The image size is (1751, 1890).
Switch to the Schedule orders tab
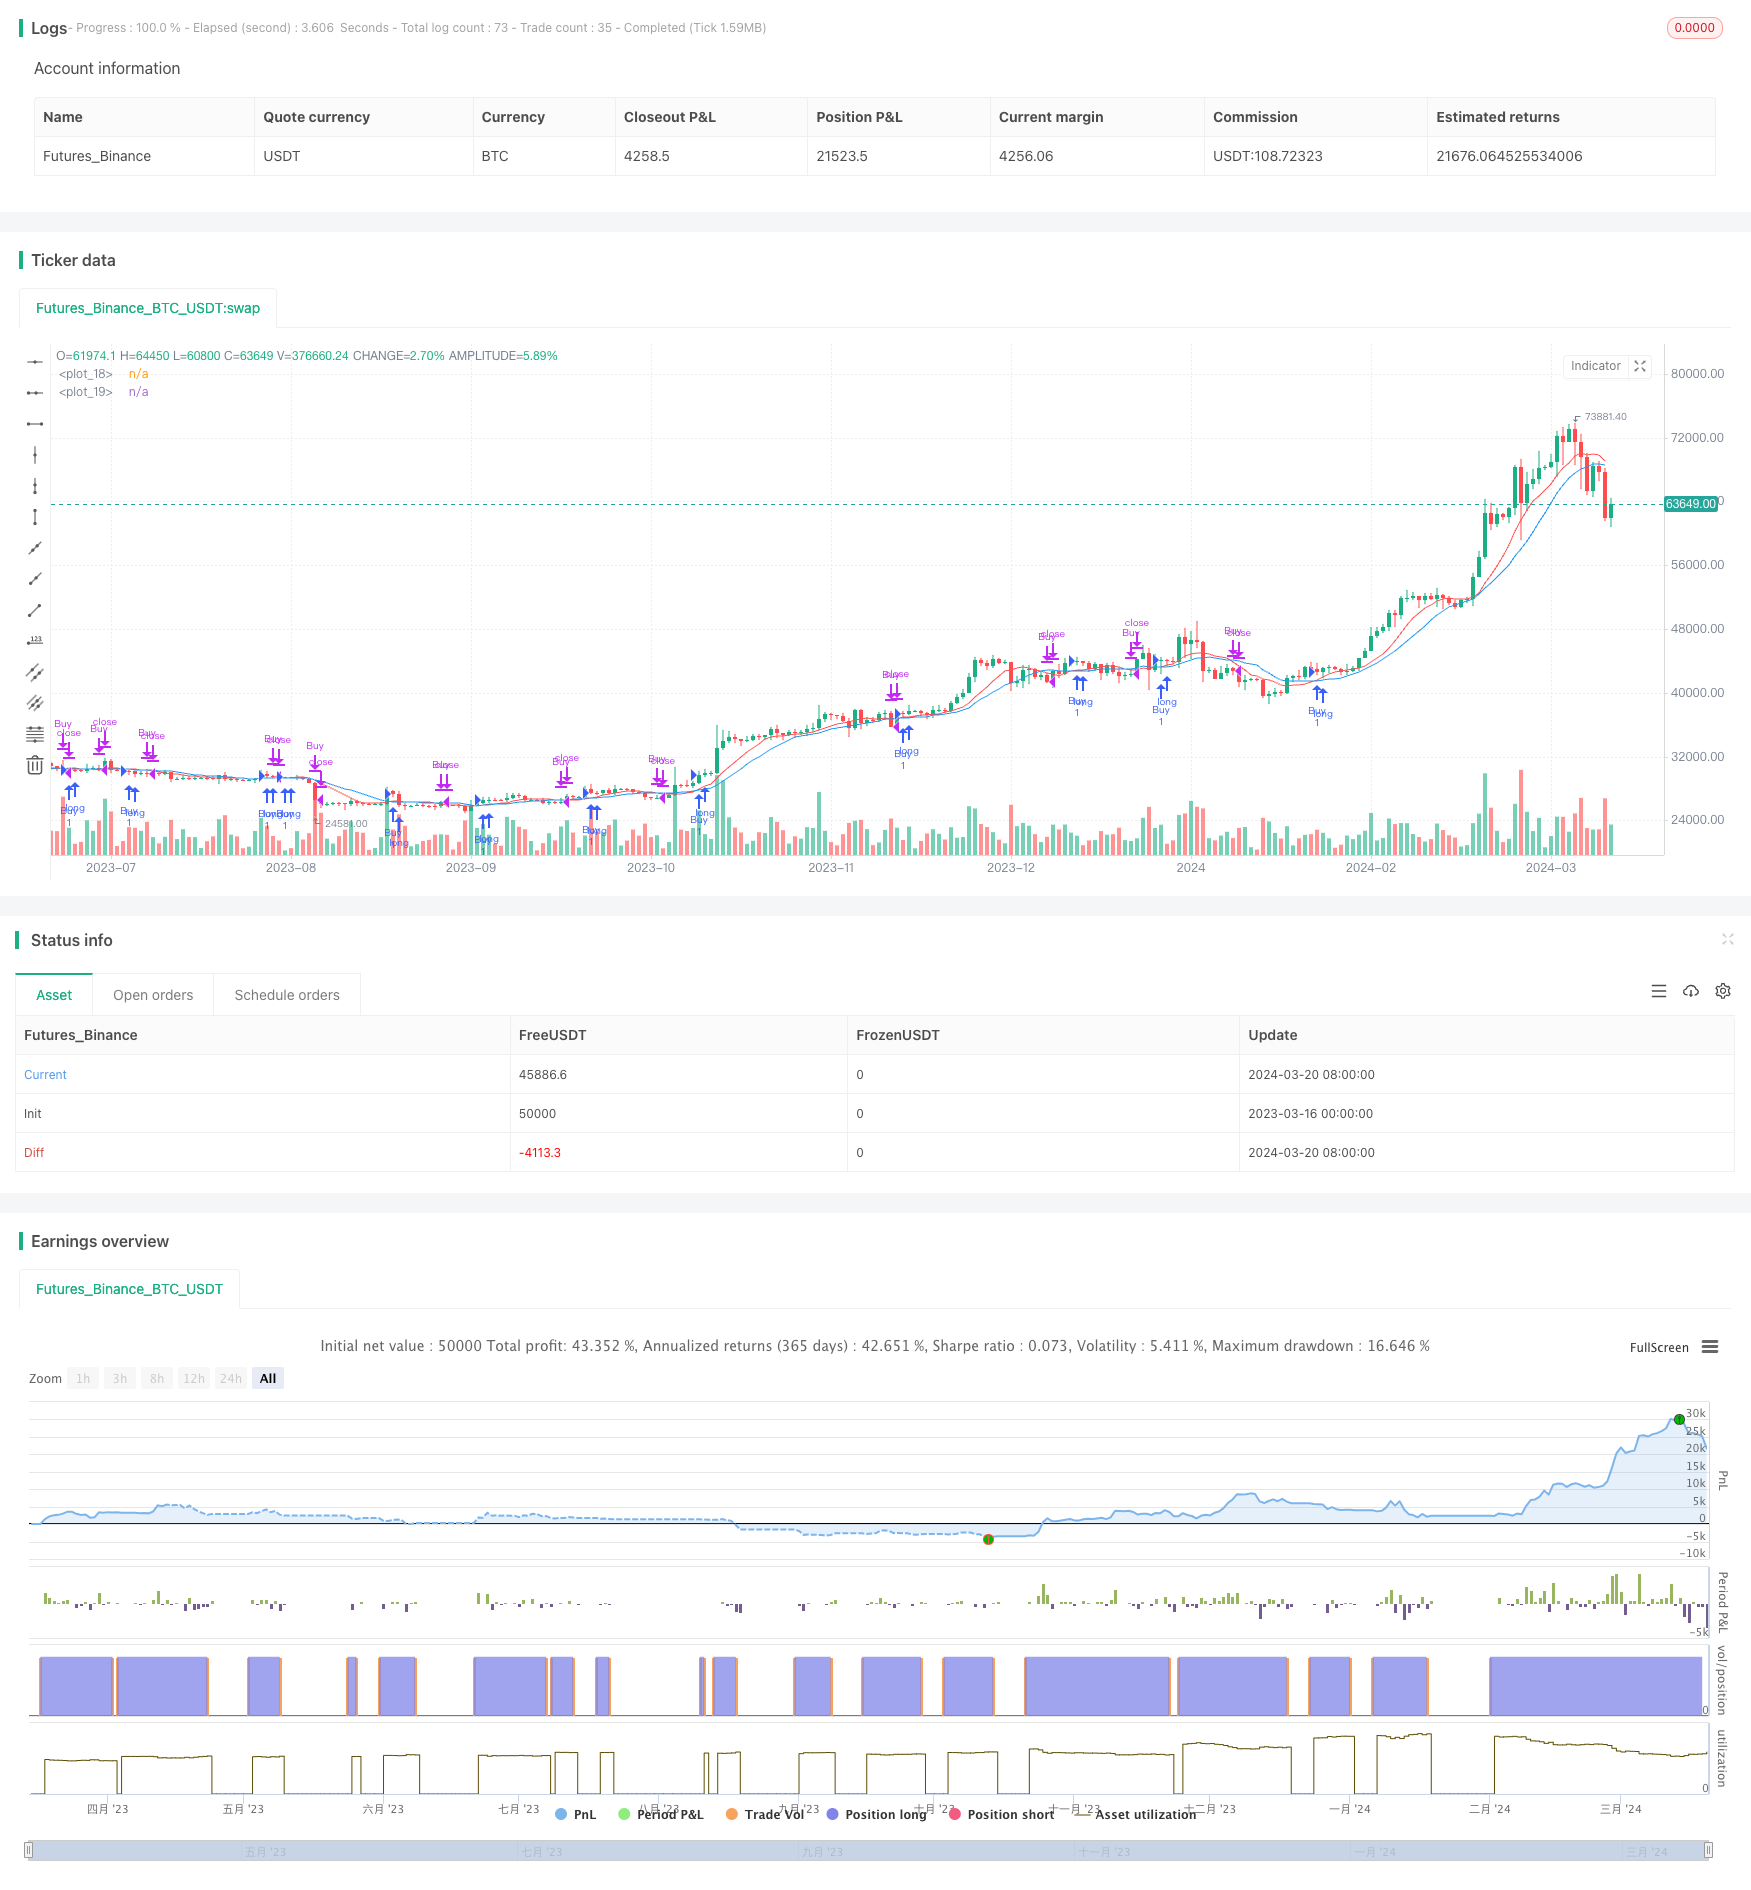287,995
